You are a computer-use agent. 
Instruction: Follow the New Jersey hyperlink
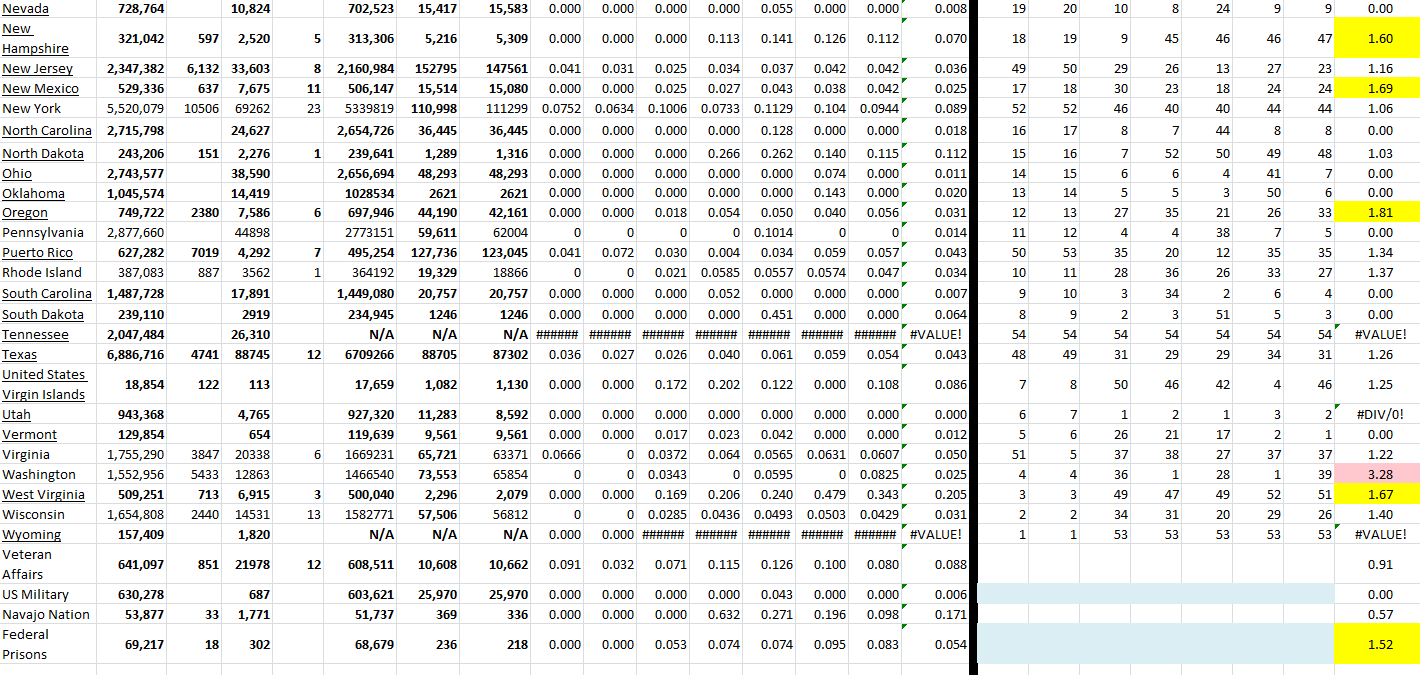(40, 68)
